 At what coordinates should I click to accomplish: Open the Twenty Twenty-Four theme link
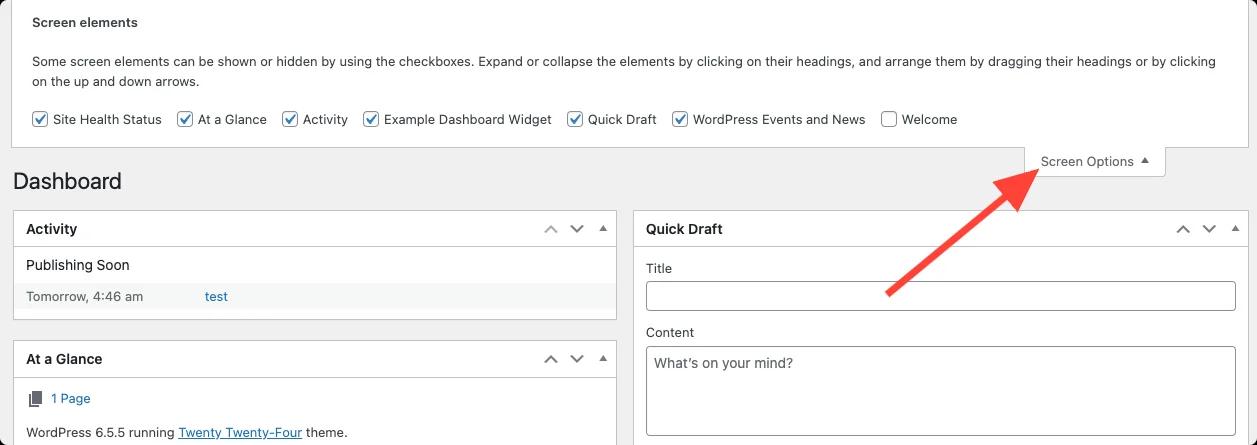pyautogui.click(x=240, y=433)
